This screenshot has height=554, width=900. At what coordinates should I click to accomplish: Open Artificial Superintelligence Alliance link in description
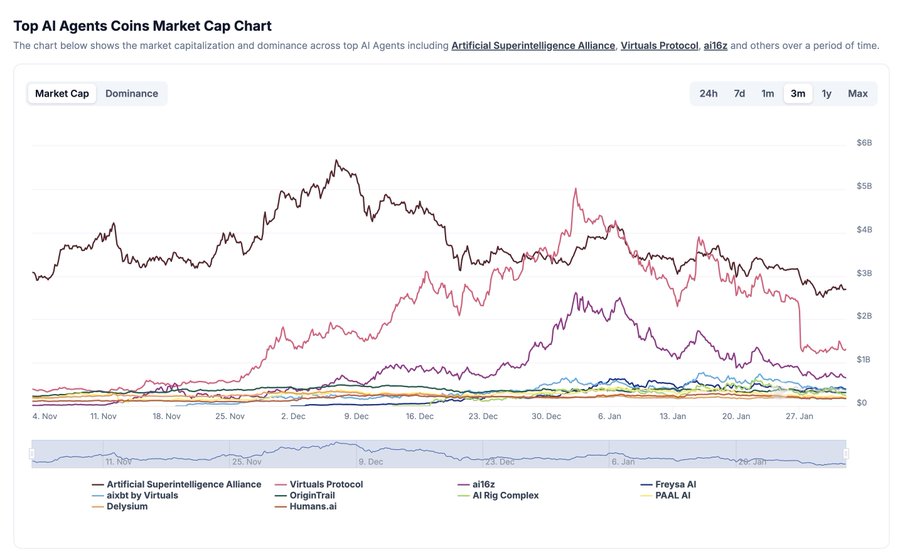tap(532, 46)
